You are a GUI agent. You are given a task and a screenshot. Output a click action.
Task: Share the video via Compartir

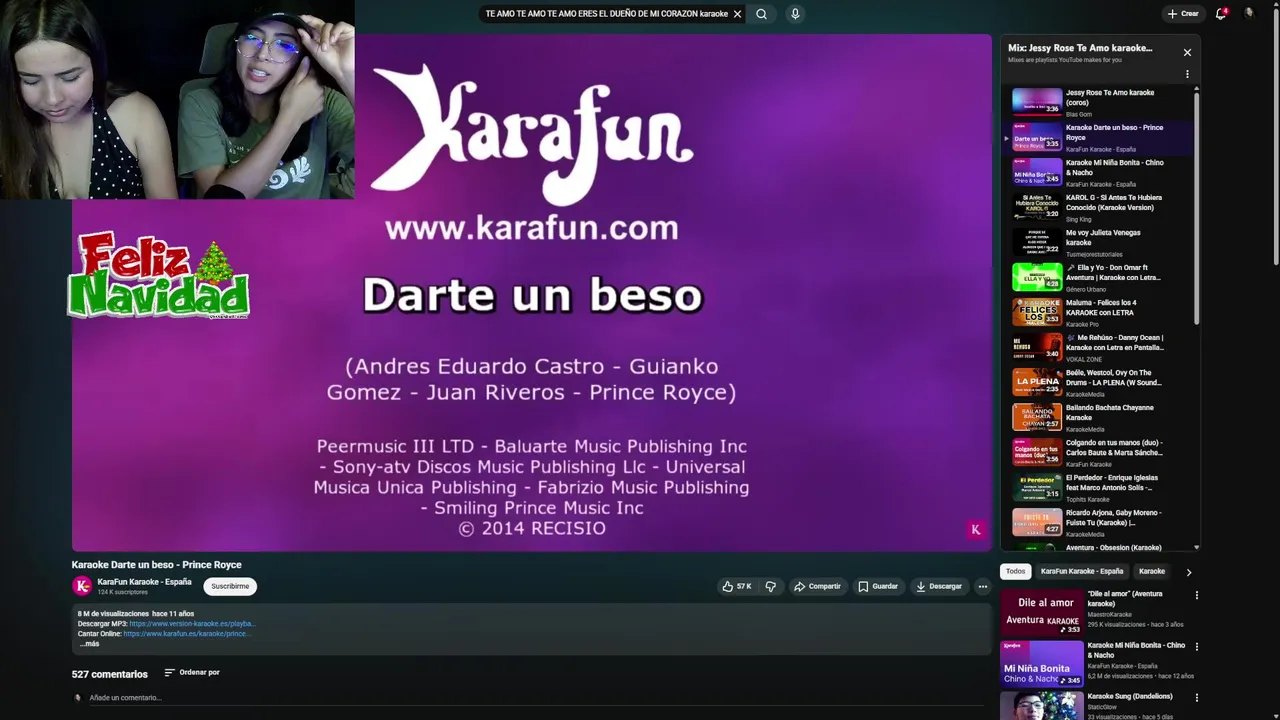(x=817, y=586)
